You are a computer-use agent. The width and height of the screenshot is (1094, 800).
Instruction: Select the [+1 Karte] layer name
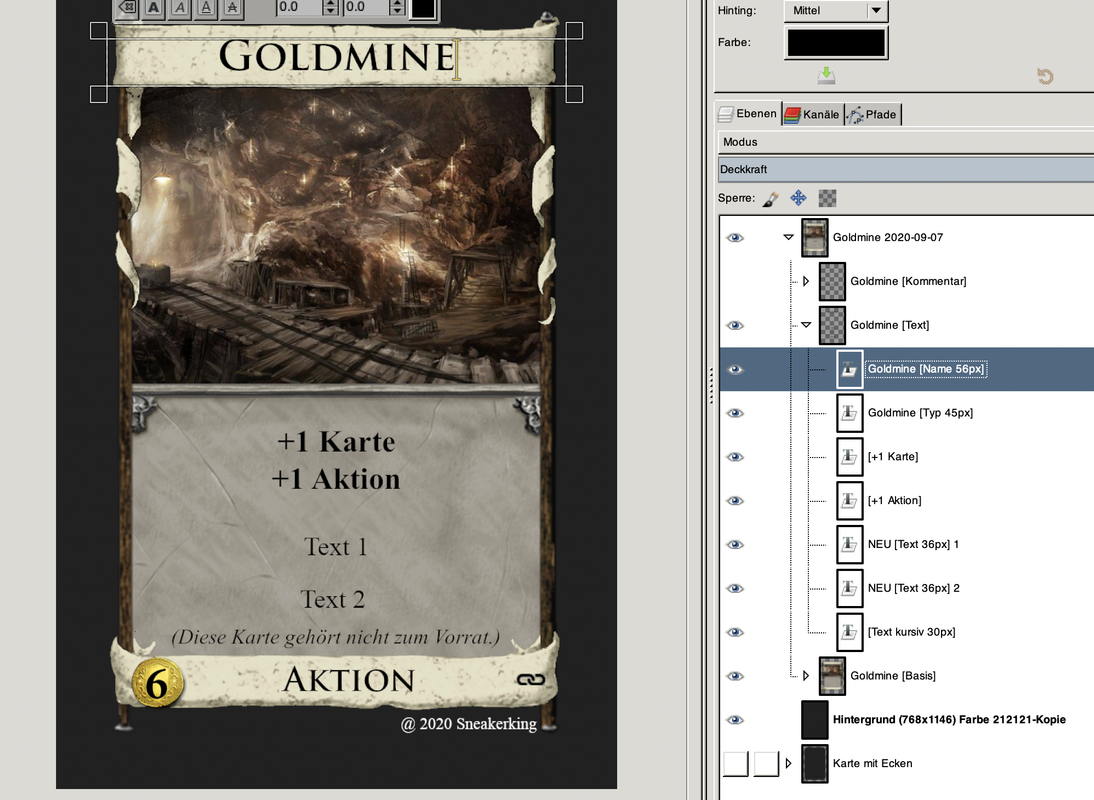pyautogui.click(x=893, y=457)
